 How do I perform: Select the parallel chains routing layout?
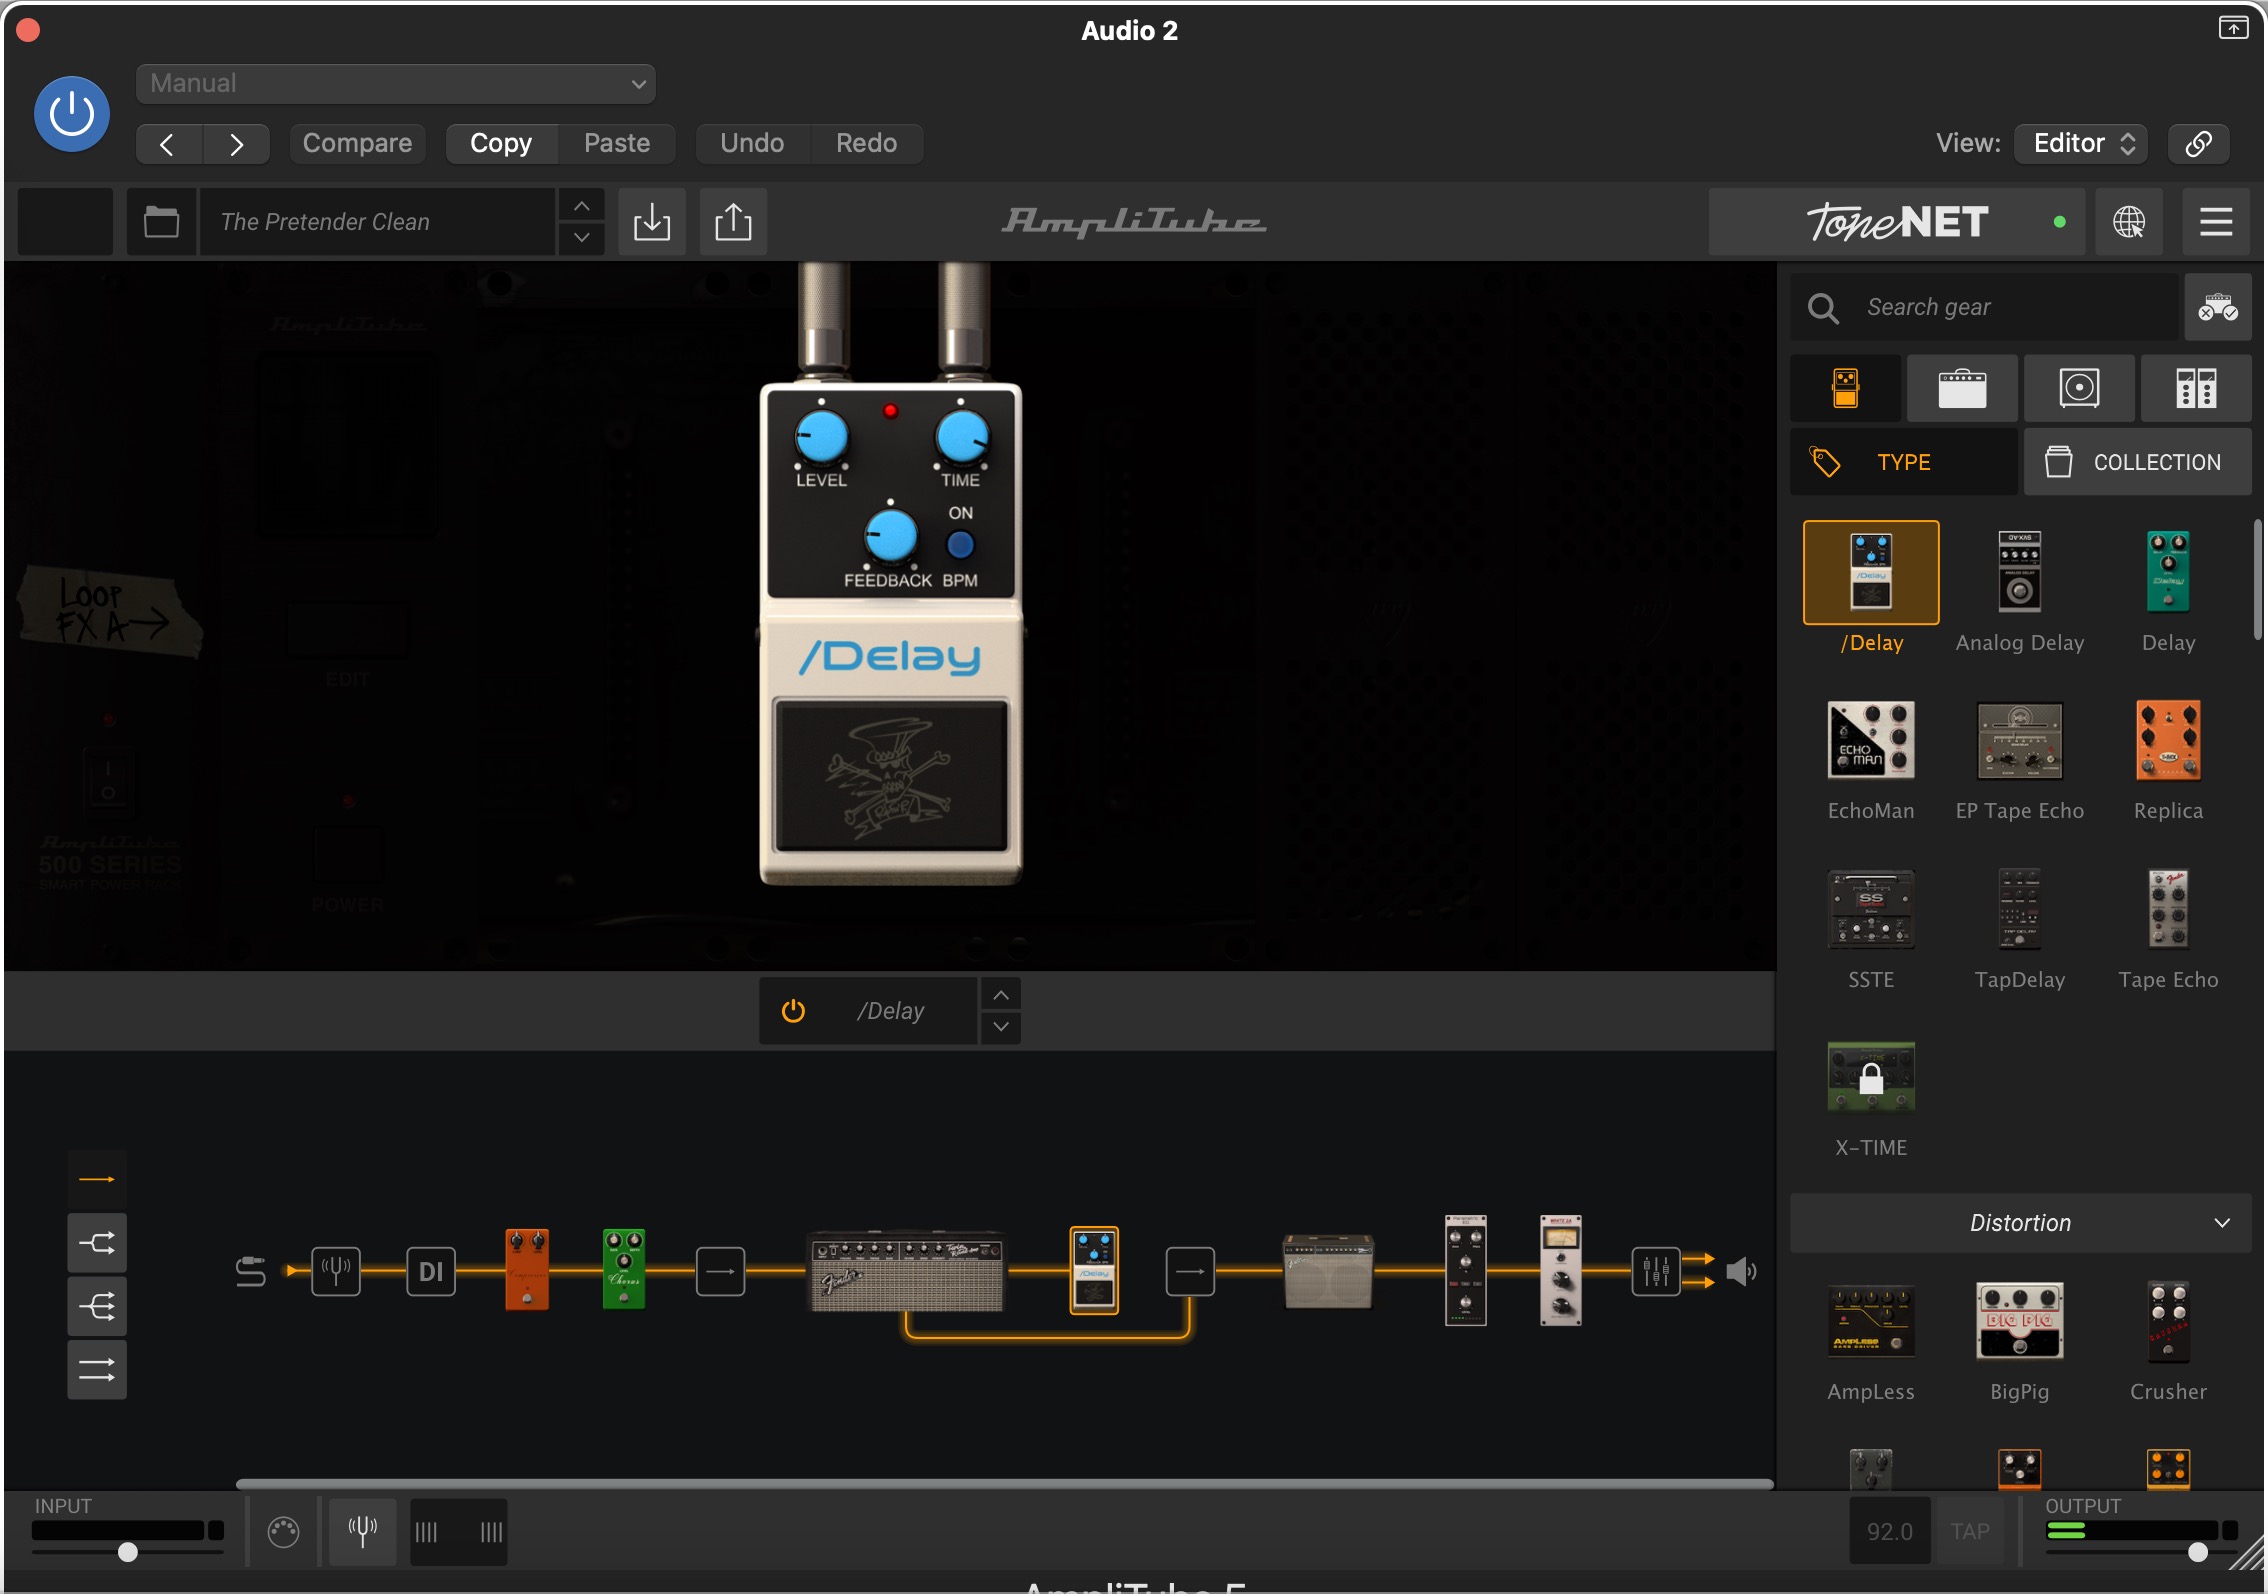click(97, 1370)
